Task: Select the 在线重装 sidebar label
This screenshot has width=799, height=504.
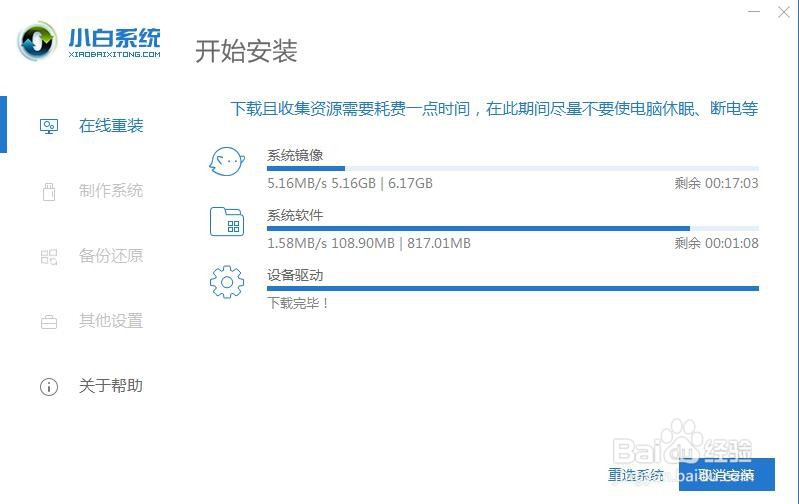Action: point(111,126)
